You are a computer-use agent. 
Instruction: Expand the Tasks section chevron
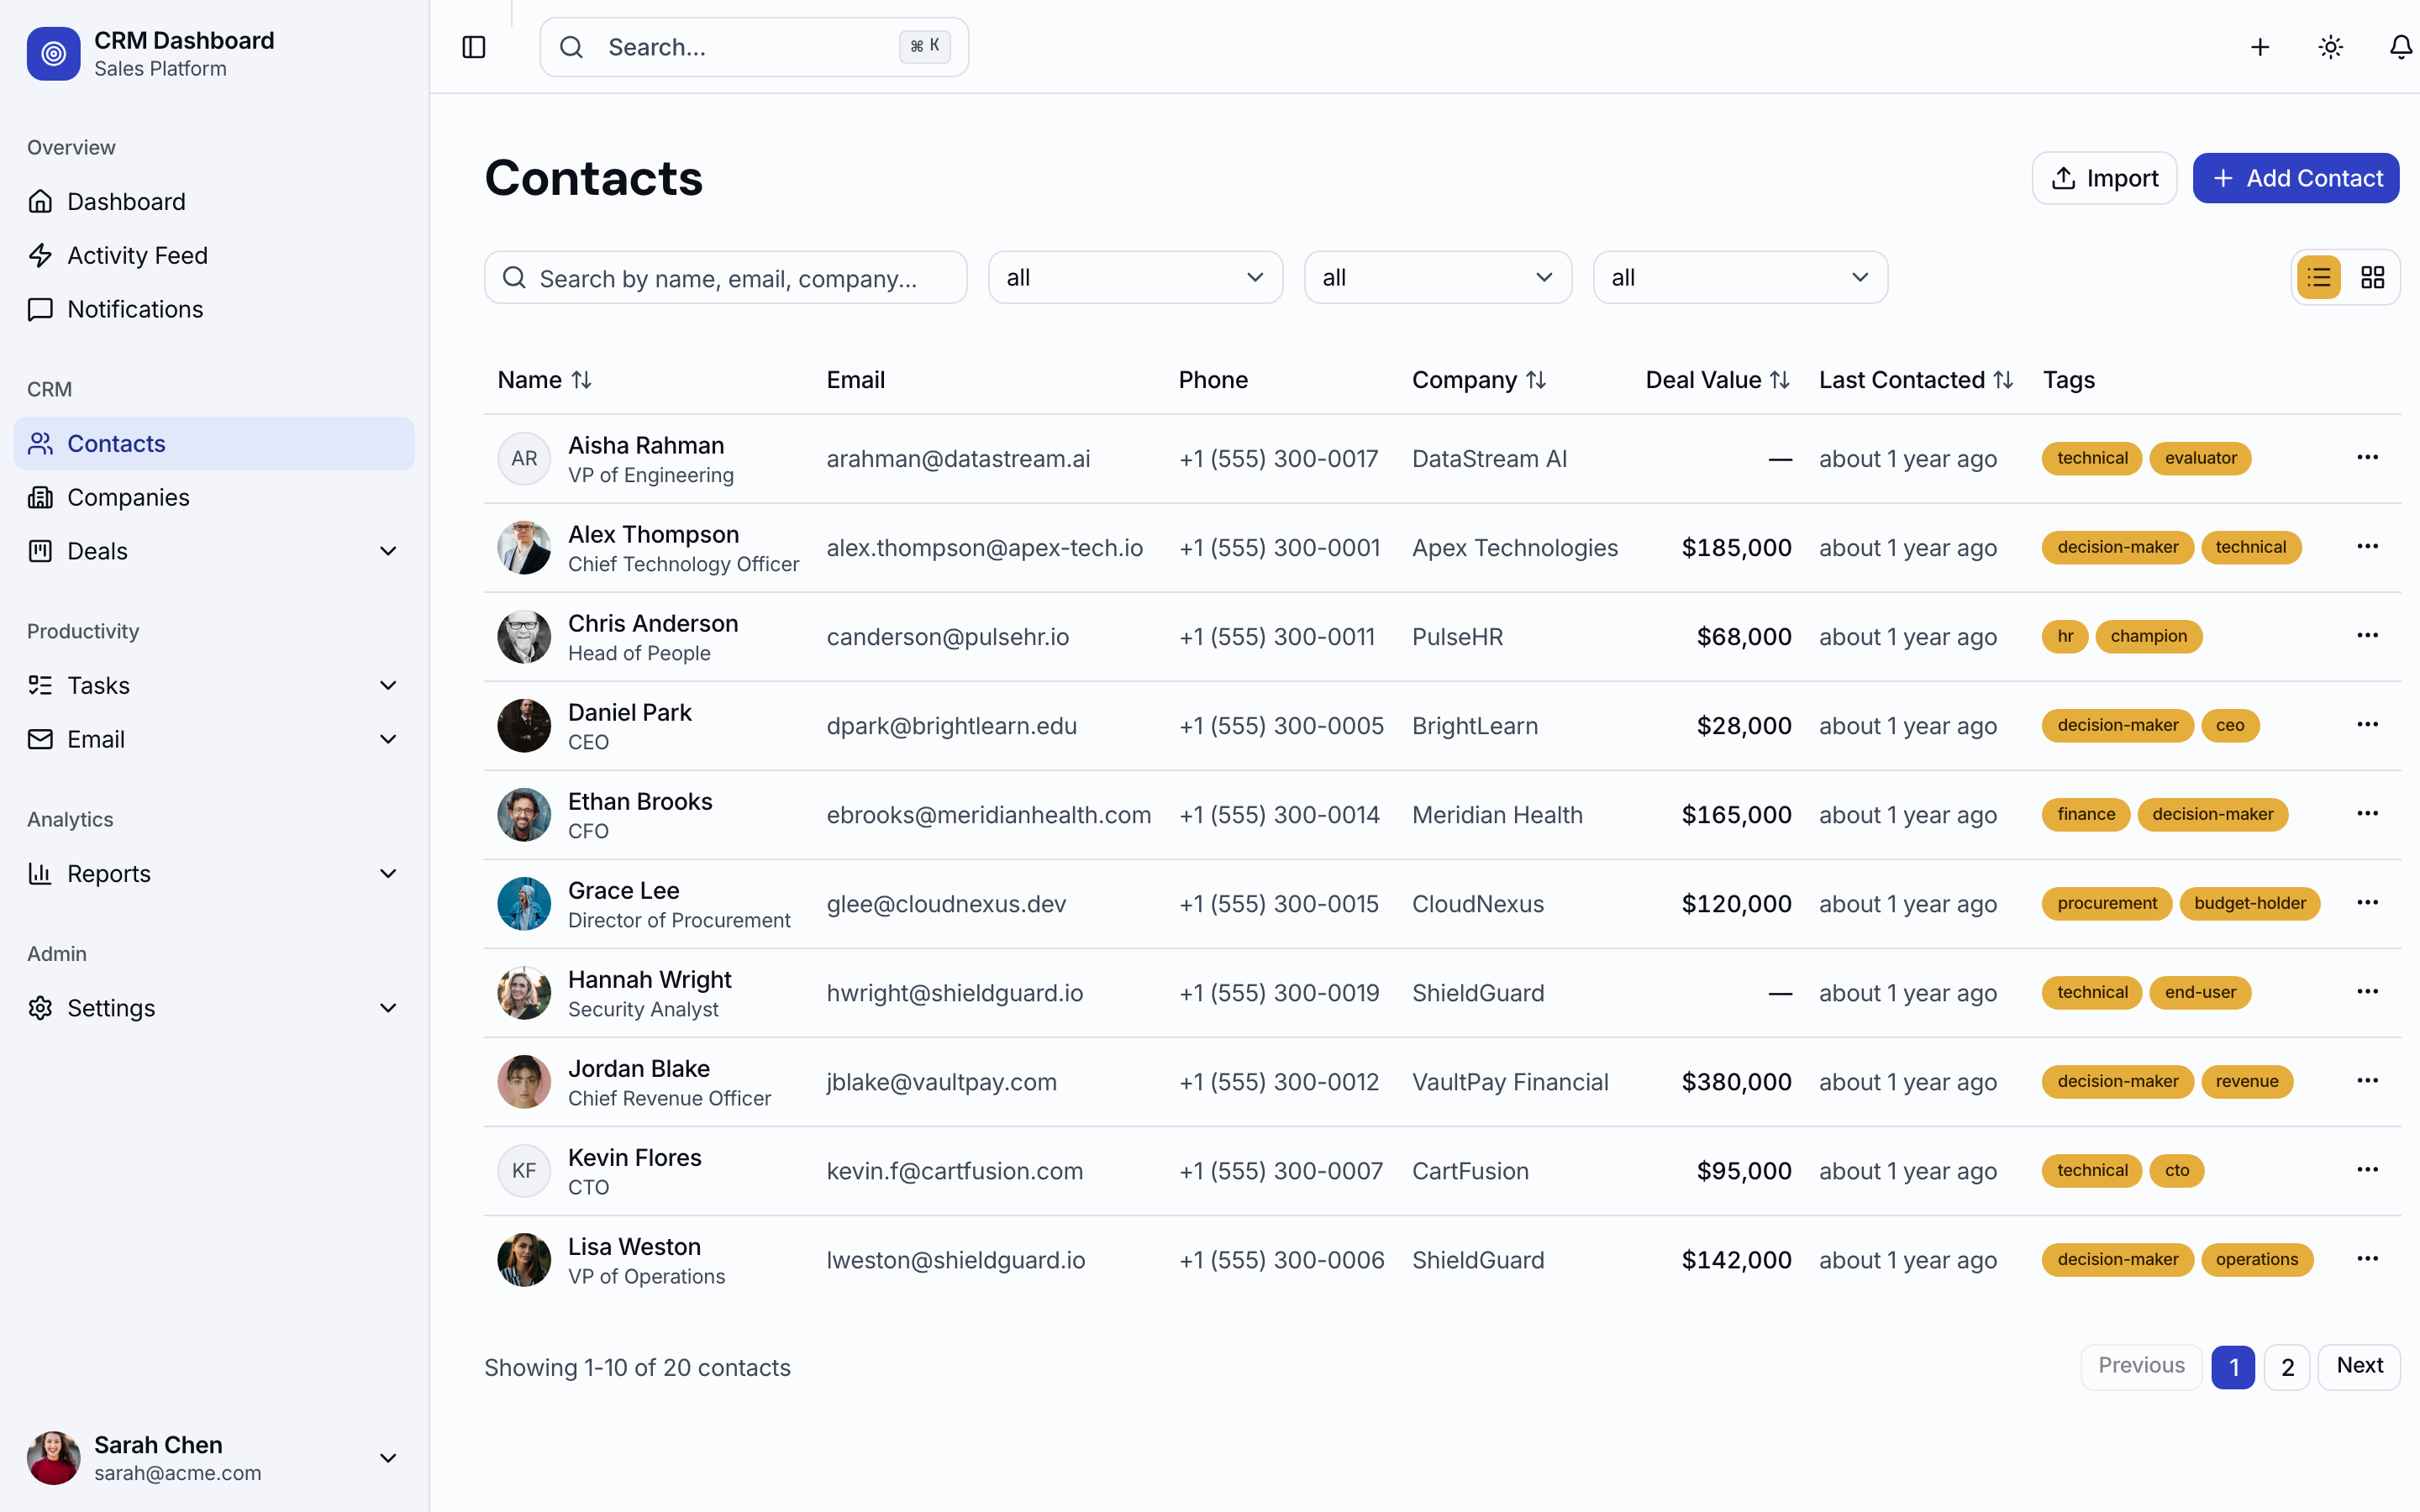(388, 685)
